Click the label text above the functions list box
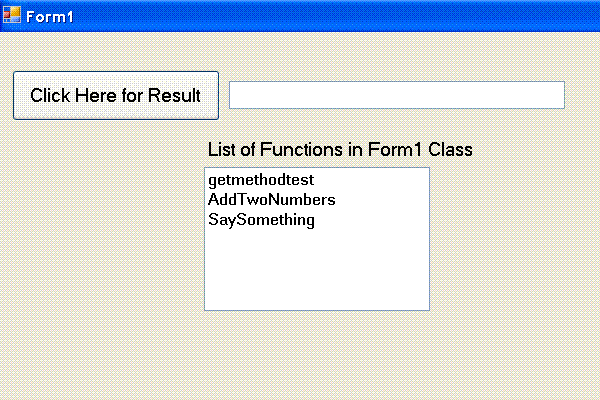600x400 pixels. tap(340, 149)
